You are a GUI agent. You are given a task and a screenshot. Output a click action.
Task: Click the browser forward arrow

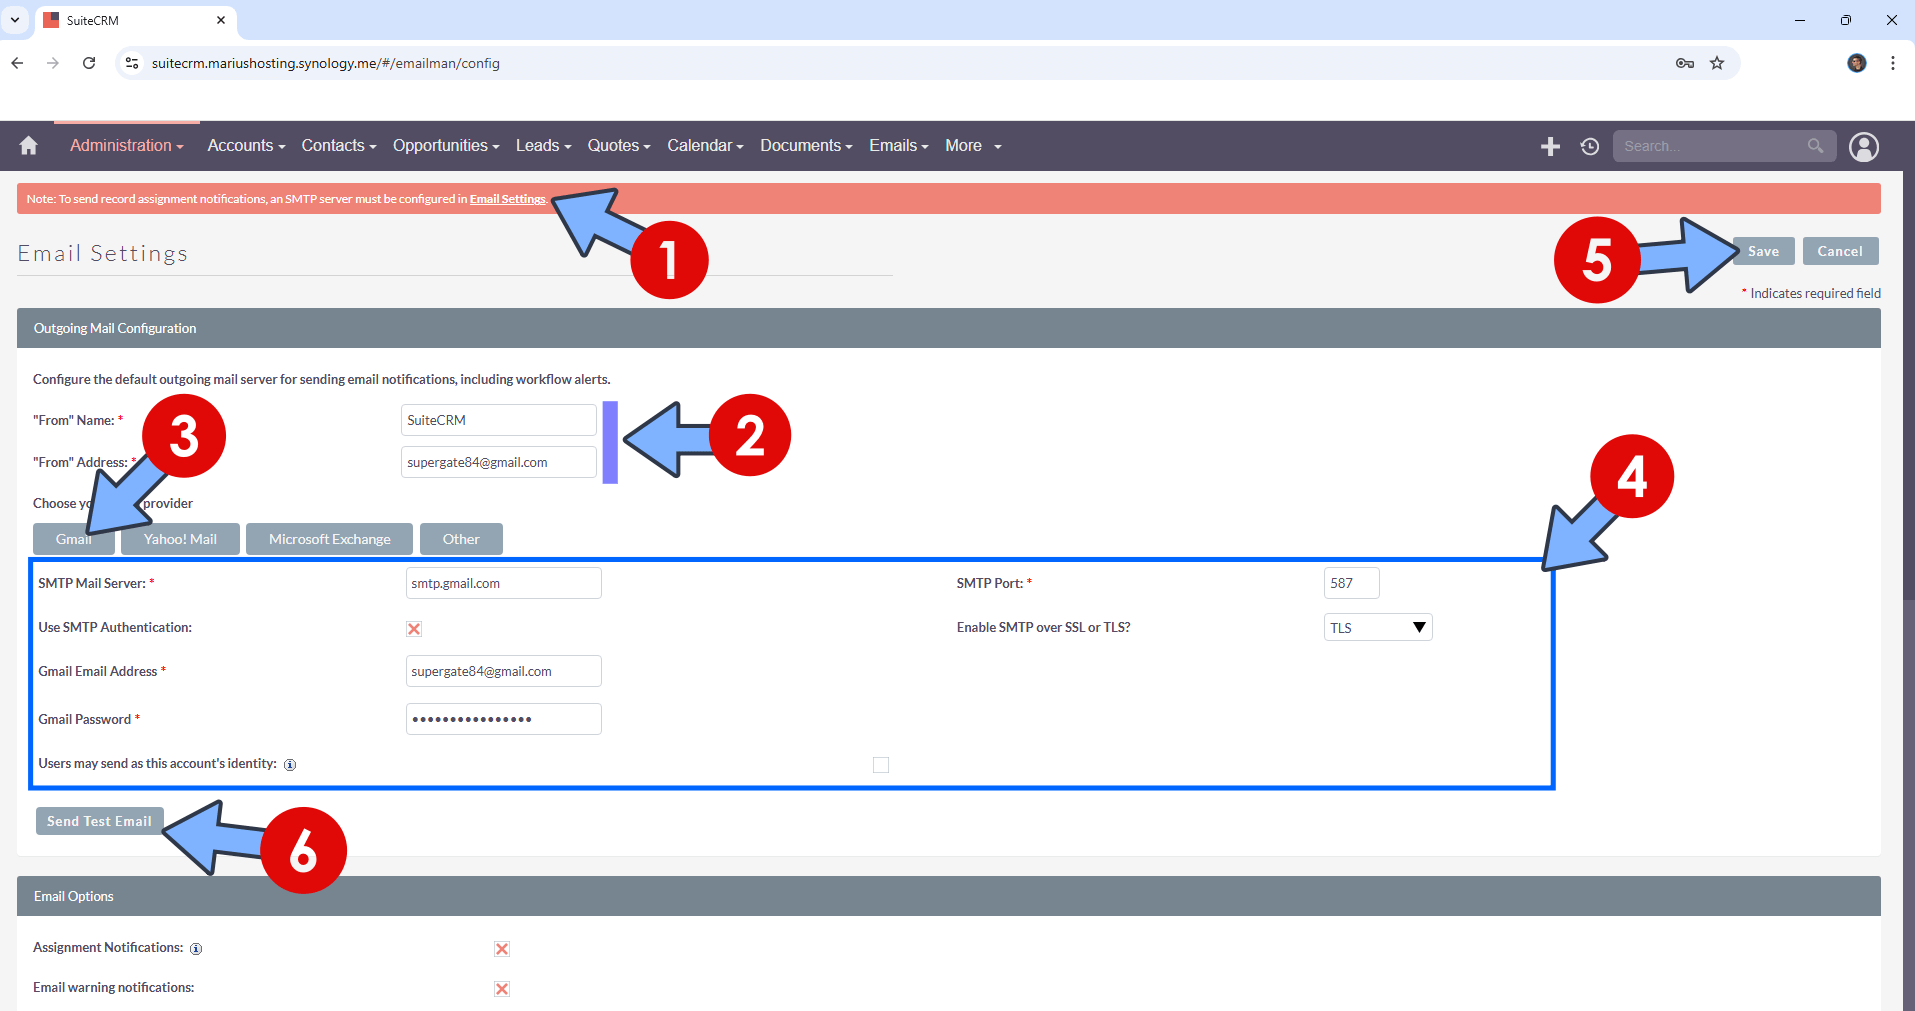[x=53, y=63]
